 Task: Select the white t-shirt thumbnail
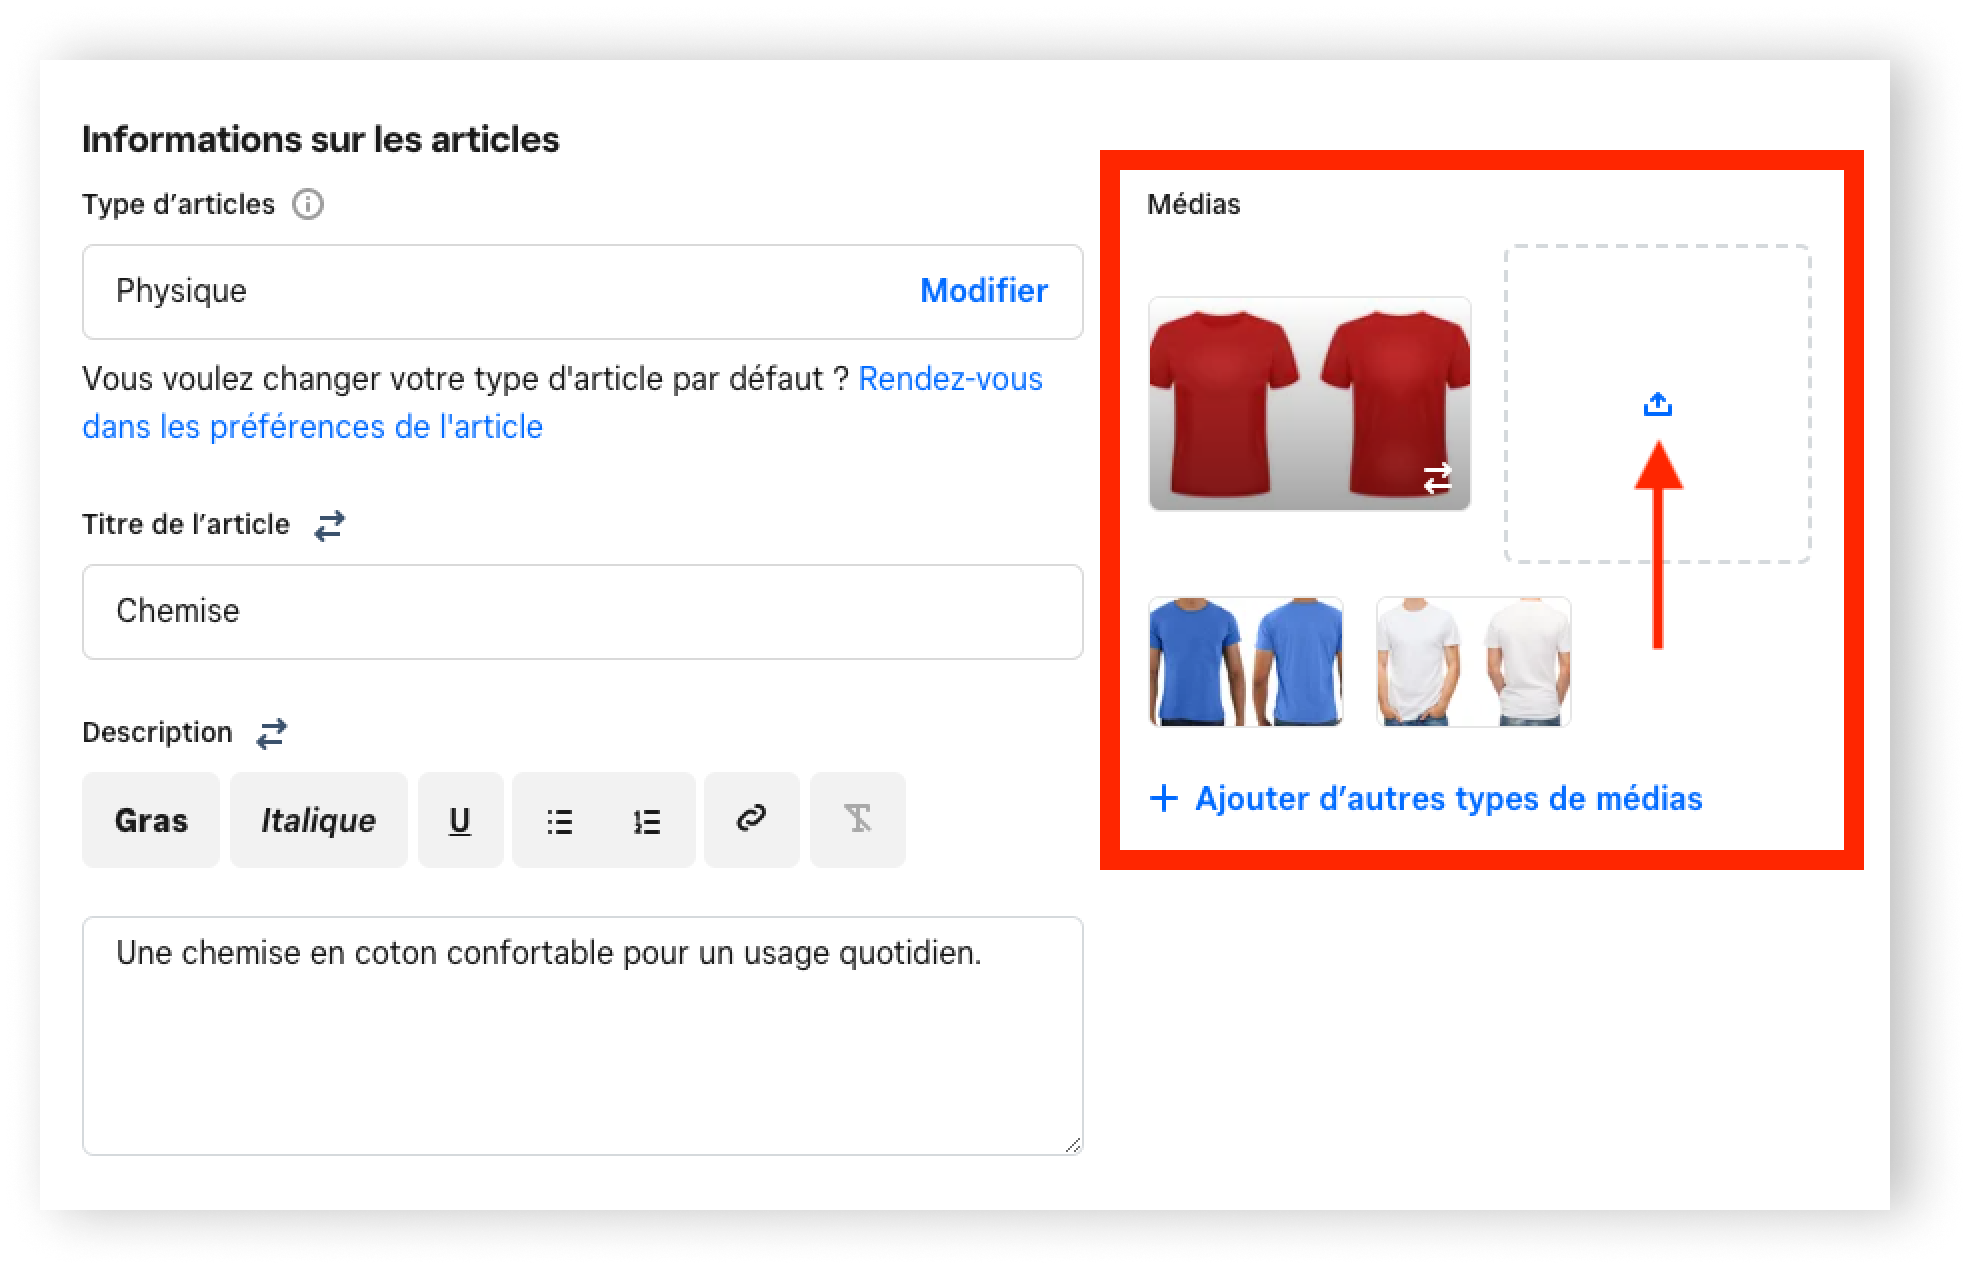point(1473,661)
